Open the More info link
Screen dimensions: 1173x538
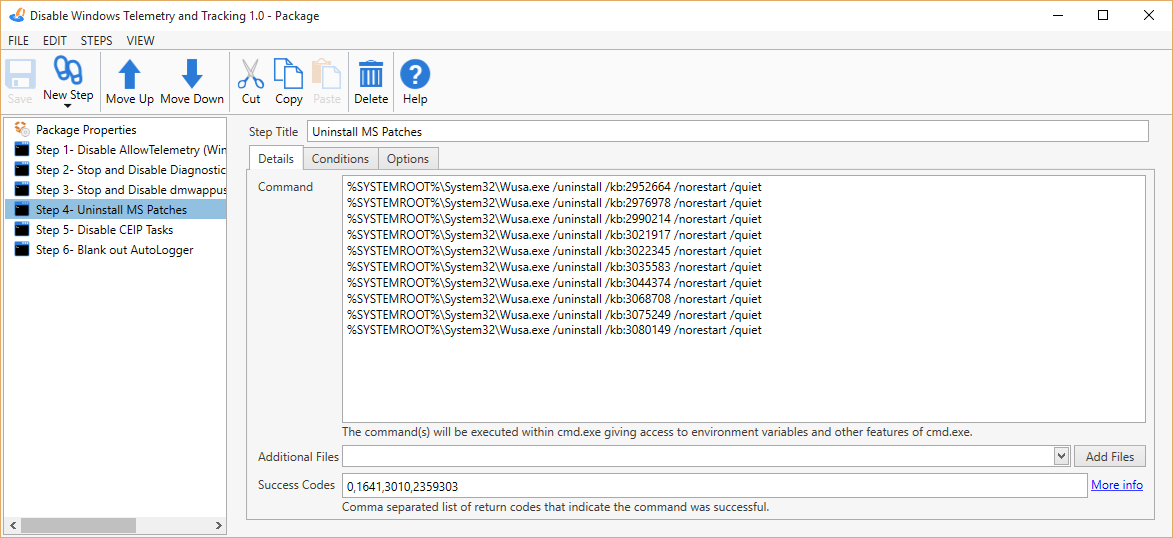1117,485
